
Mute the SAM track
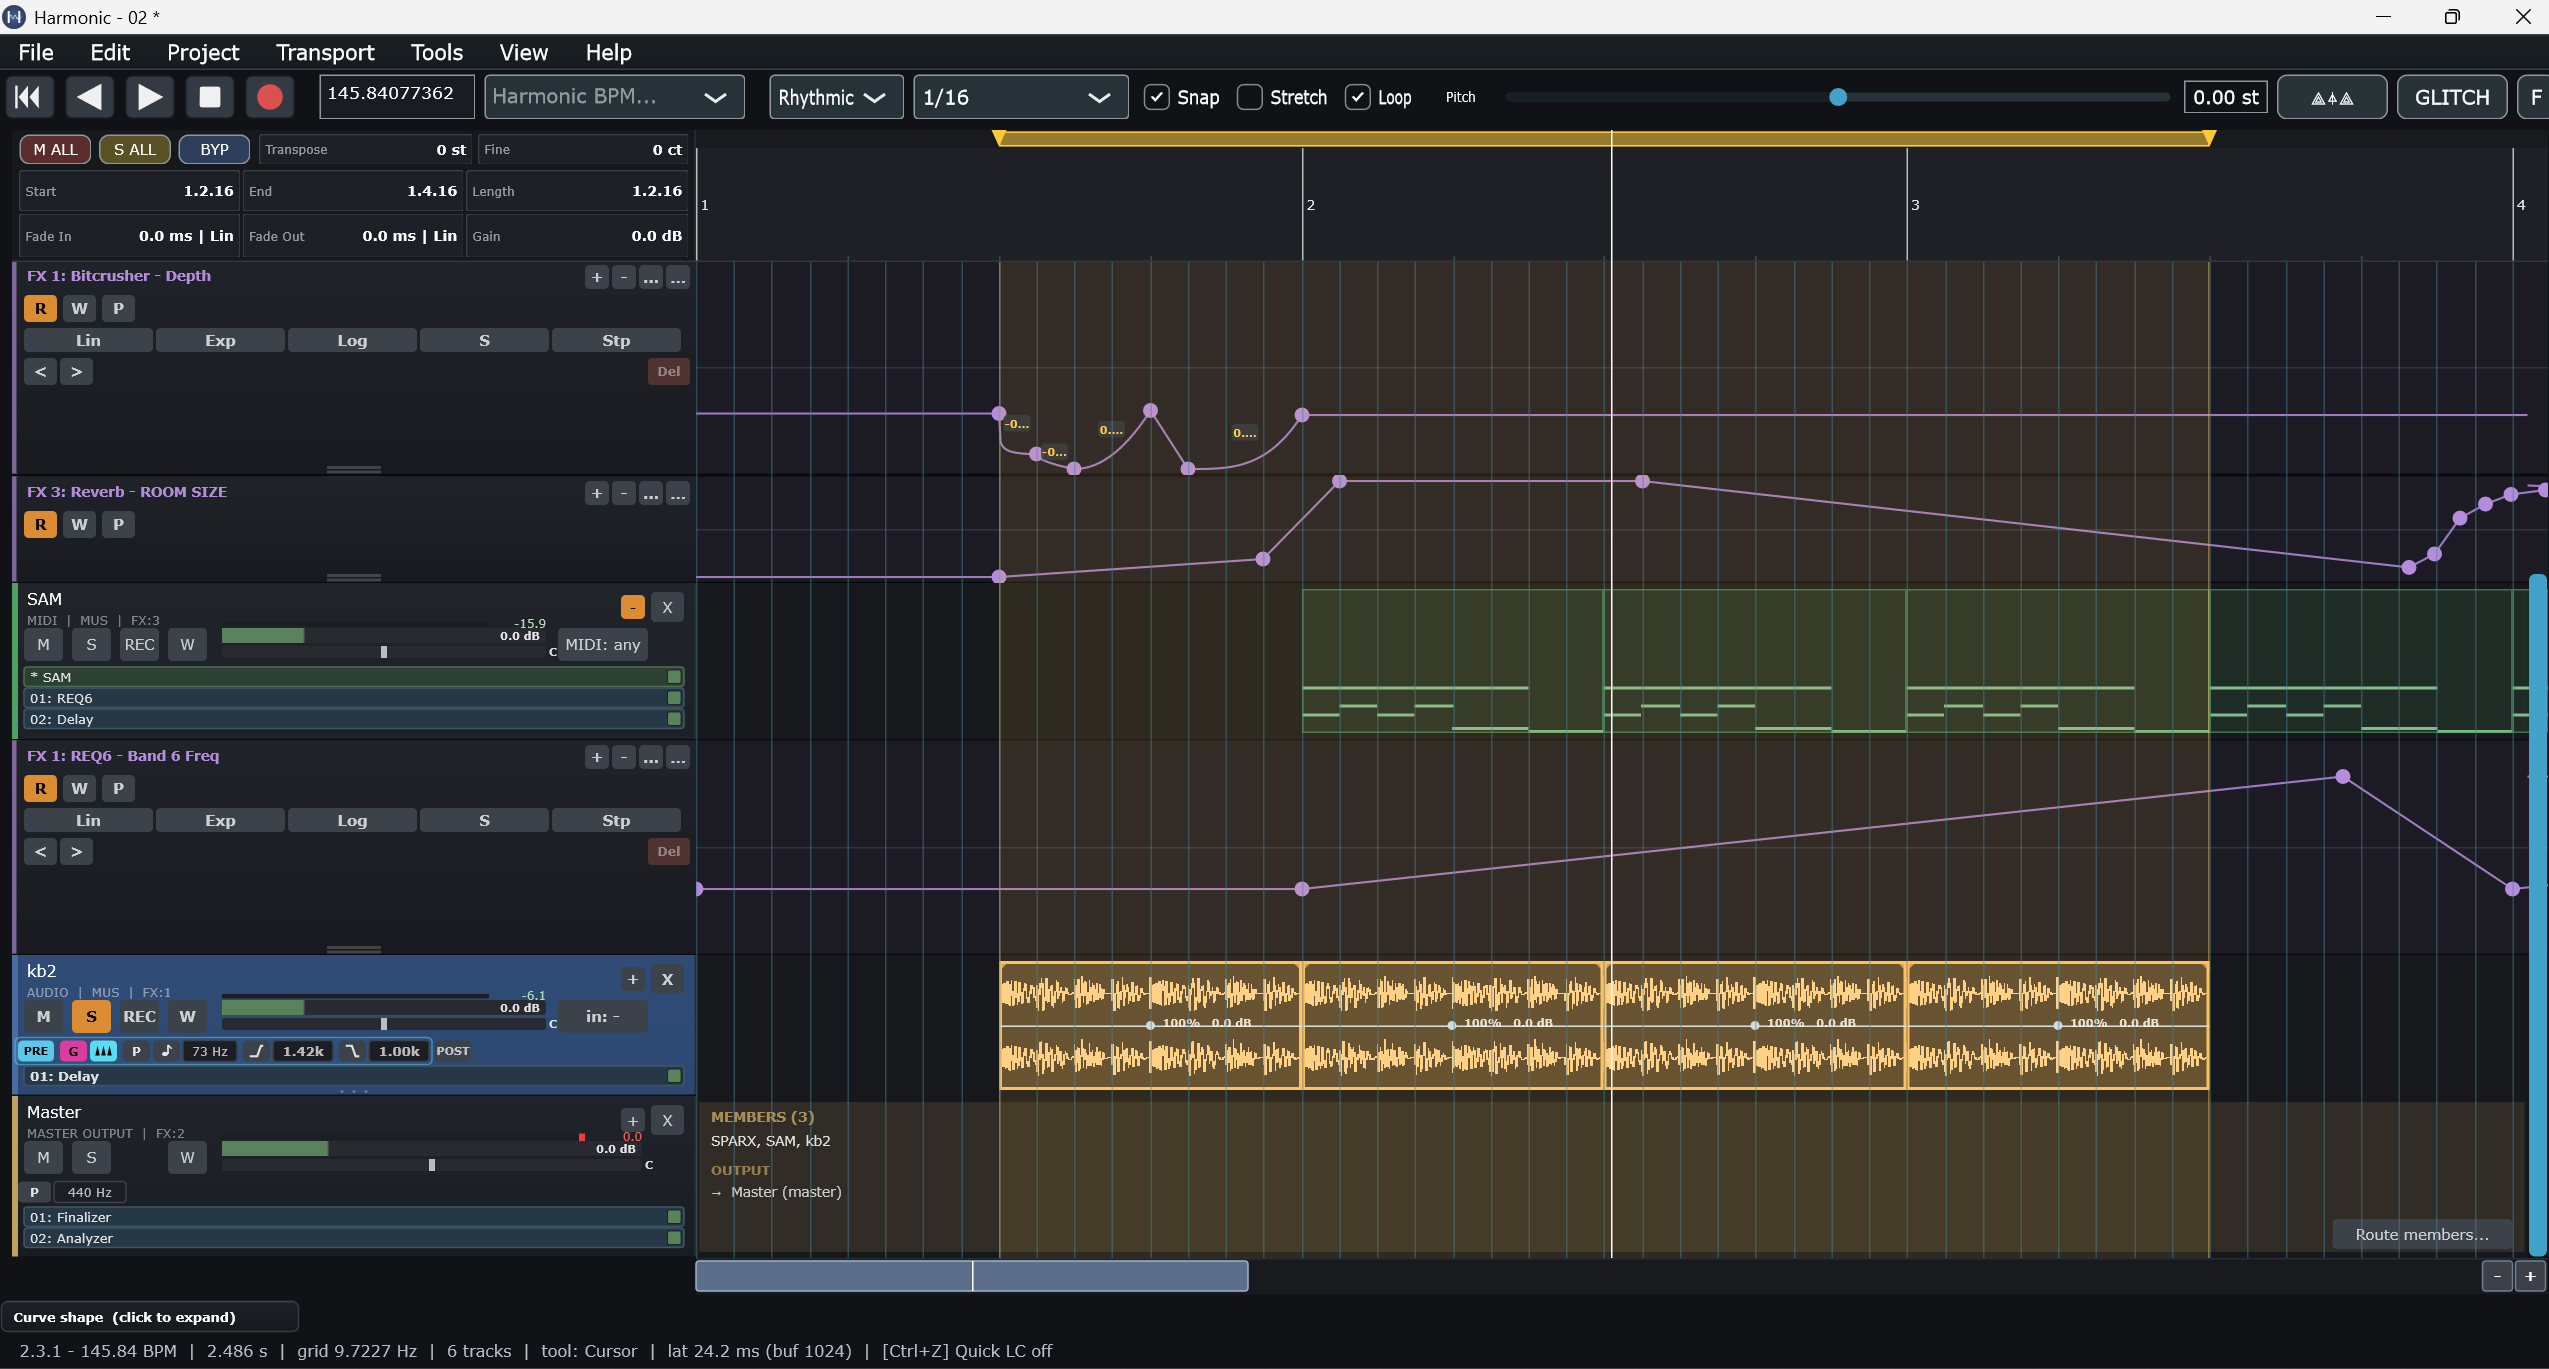(43, 645)
